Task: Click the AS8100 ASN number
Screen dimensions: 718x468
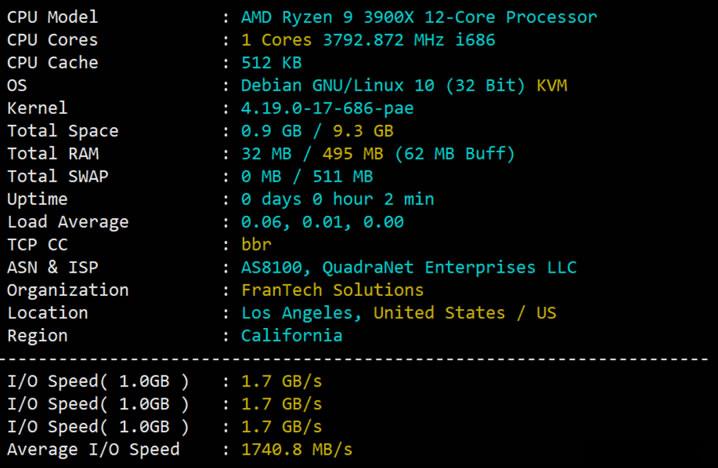Action: [x=272, y=267]
